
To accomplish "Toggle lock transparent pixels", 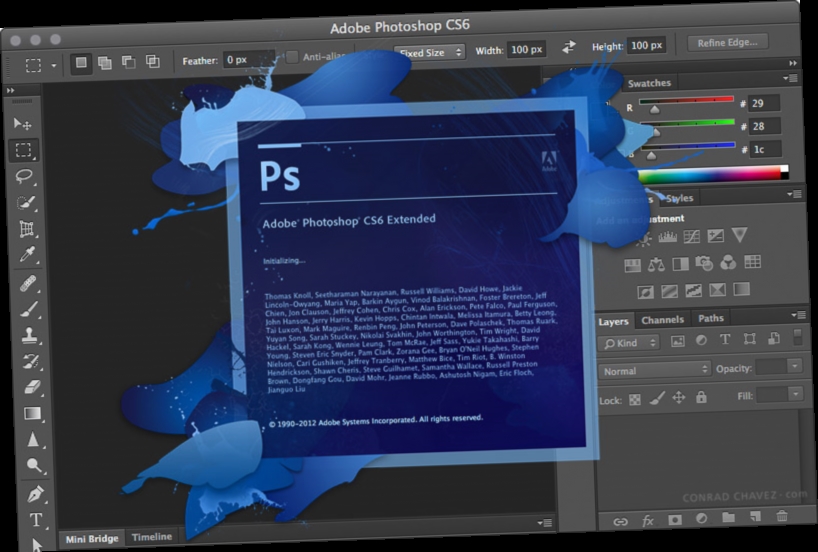I will coord(634,400).
